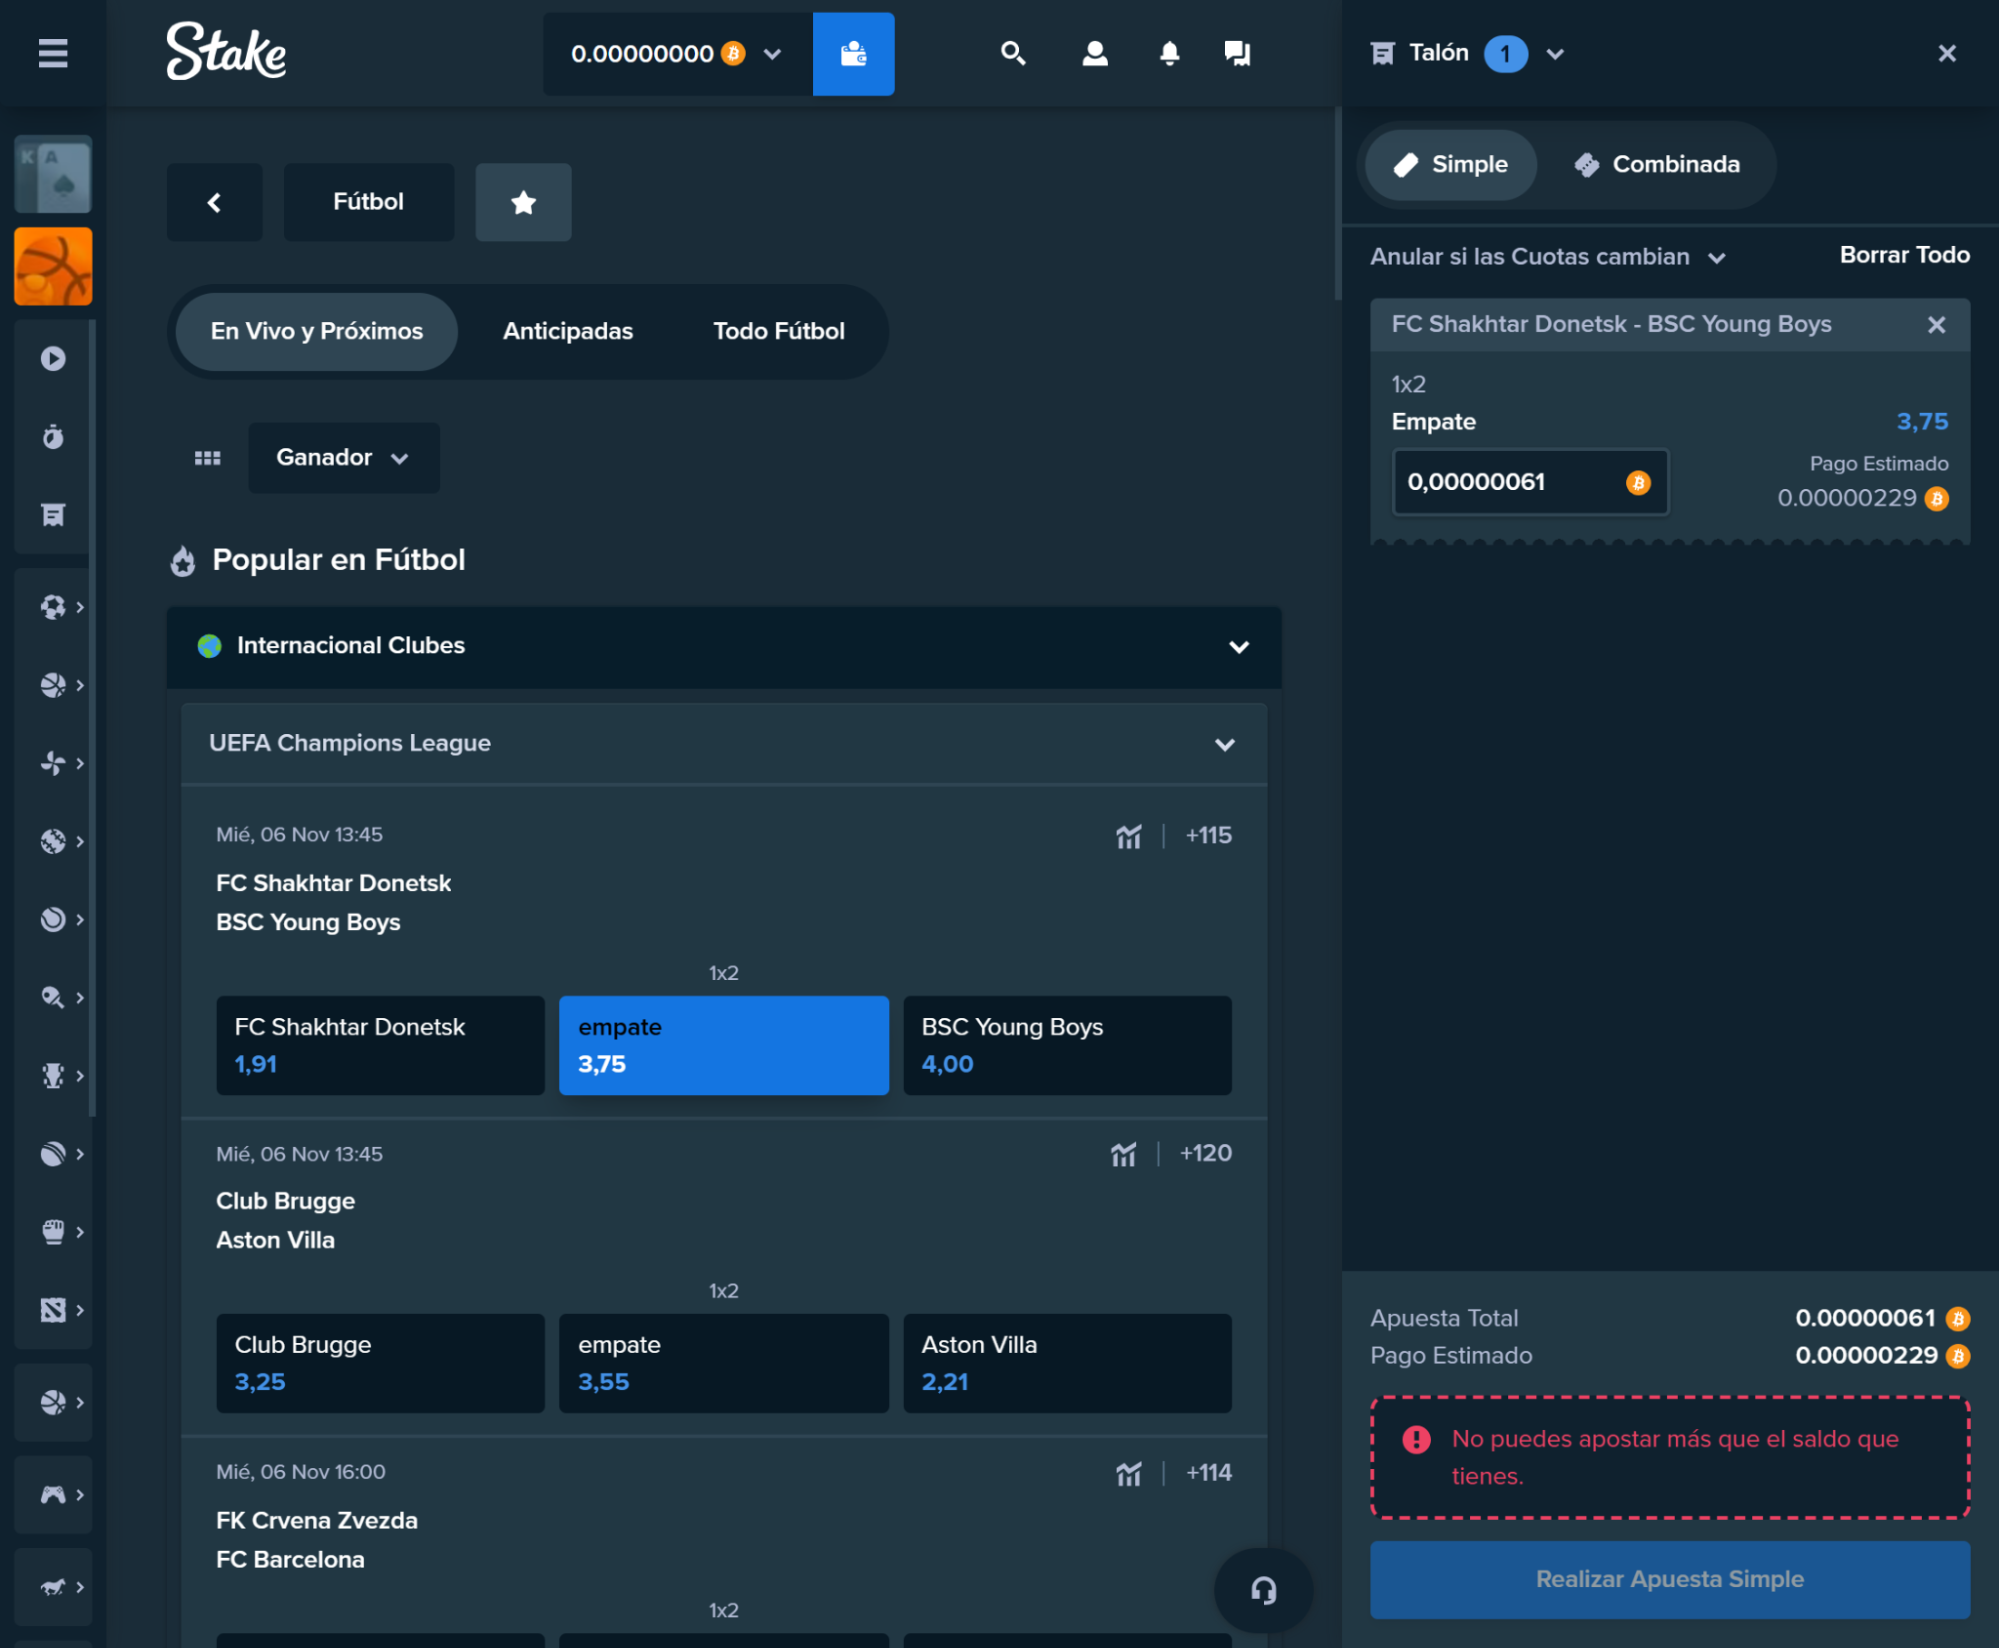Open FC Shakhtar Donetsk match title
This screenshot has width=1999, height=1648.
333,883
